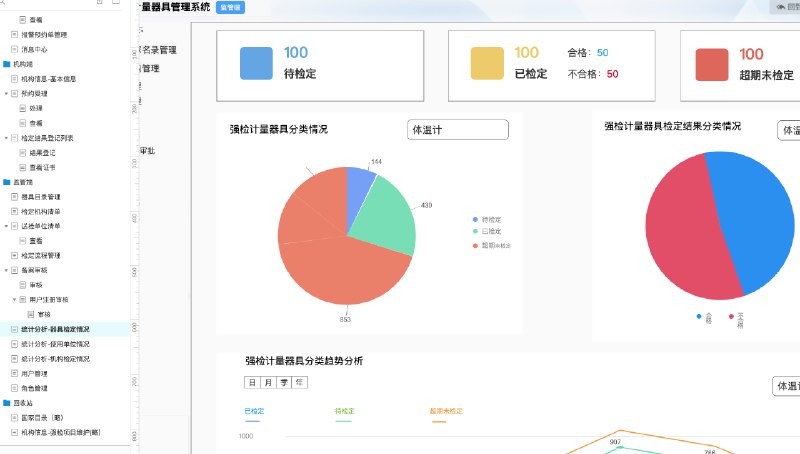
Task: Collapse the 预约受理 tree node arrow
Action: 6,94
